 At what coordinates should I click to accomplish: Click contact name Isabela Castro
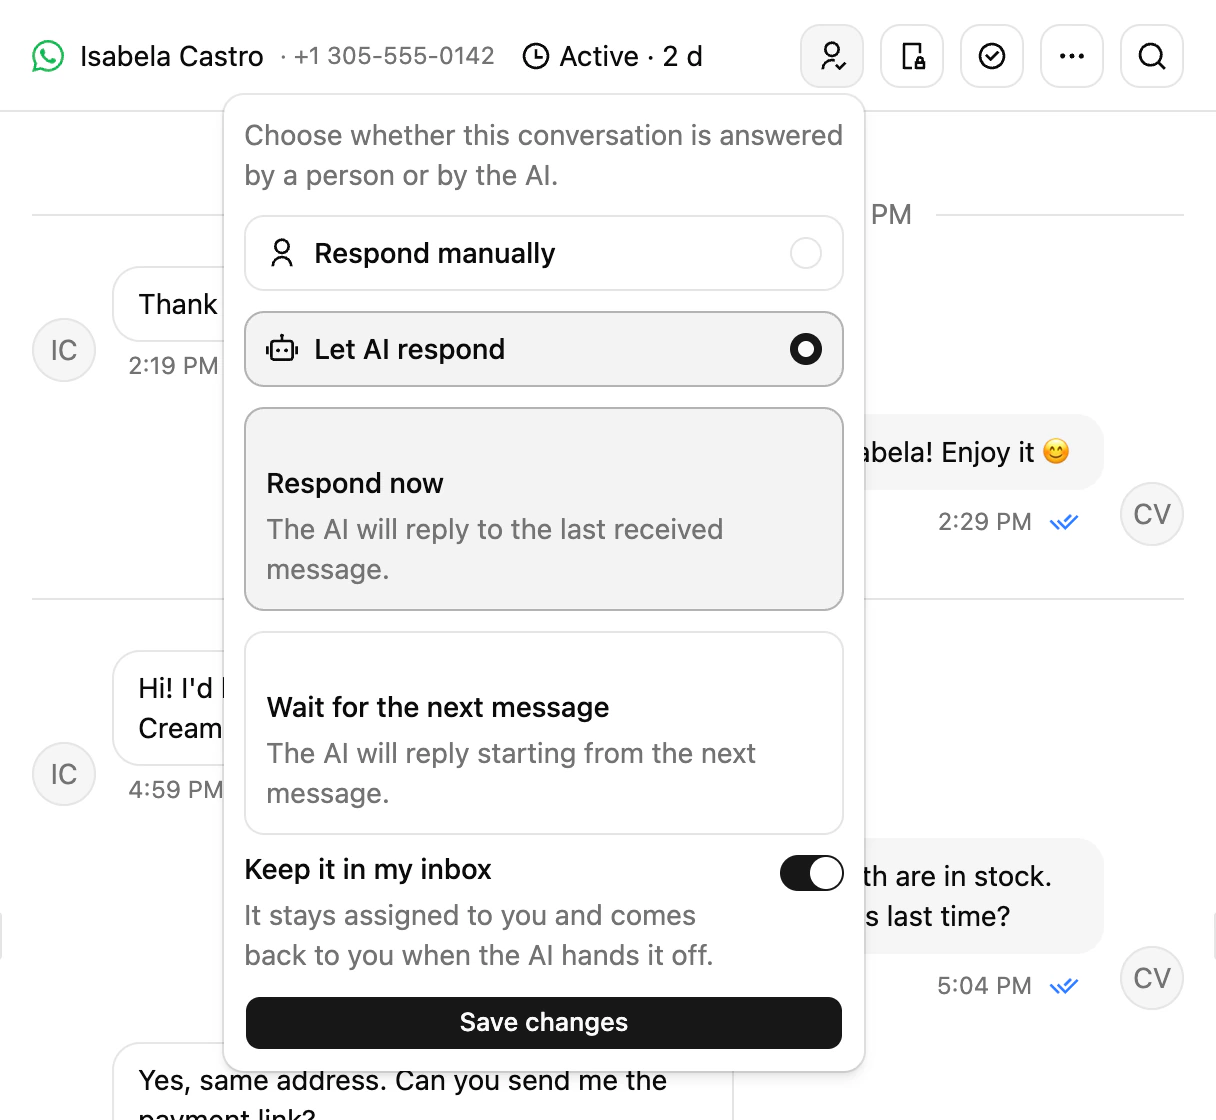172,56
